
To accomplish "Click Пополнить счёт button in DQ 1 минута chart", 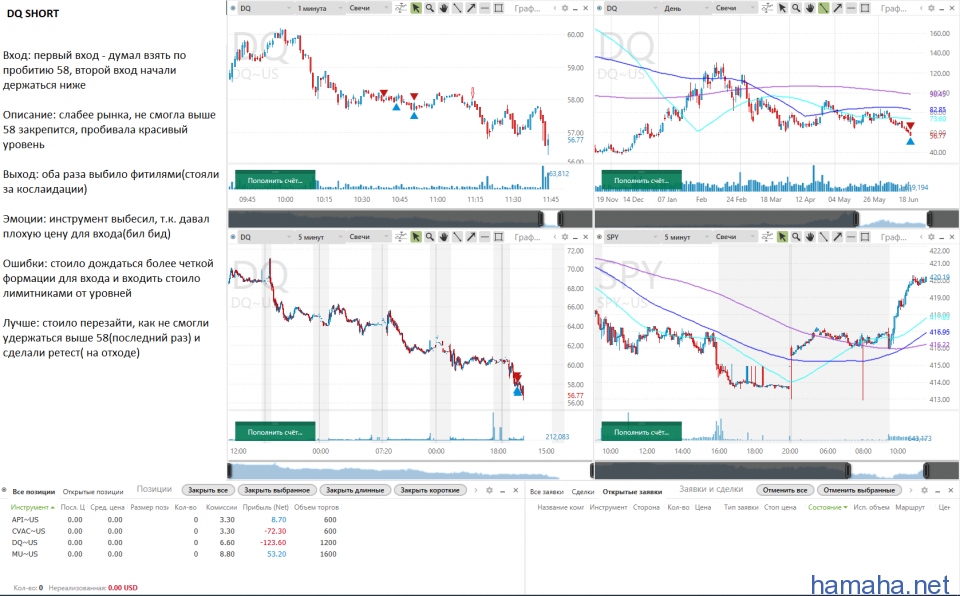I will tap(275, 180).
